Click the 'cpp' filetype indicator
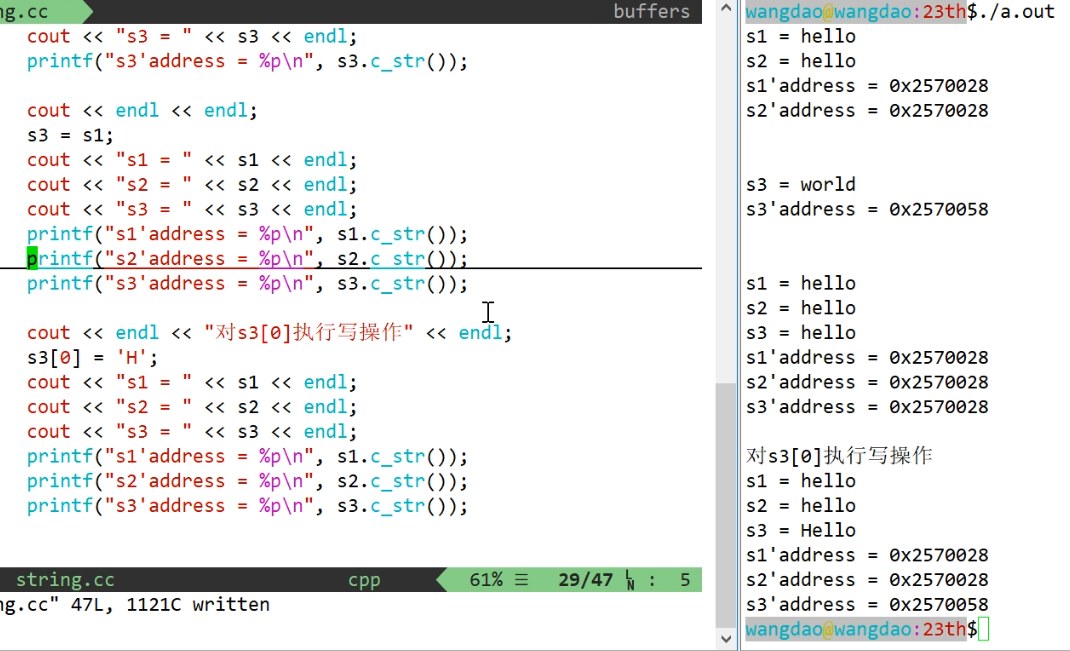Image resolution: width=1070 pixels, height=651 pixels. point(364,580)
